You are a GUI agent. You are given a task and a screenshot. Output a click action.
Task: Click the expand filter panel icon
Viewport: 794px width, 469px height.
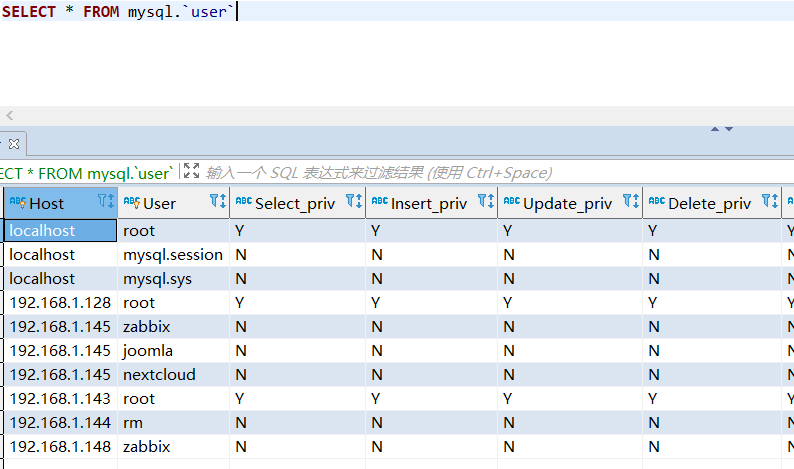pyautogui.click(x=191, y=172)
